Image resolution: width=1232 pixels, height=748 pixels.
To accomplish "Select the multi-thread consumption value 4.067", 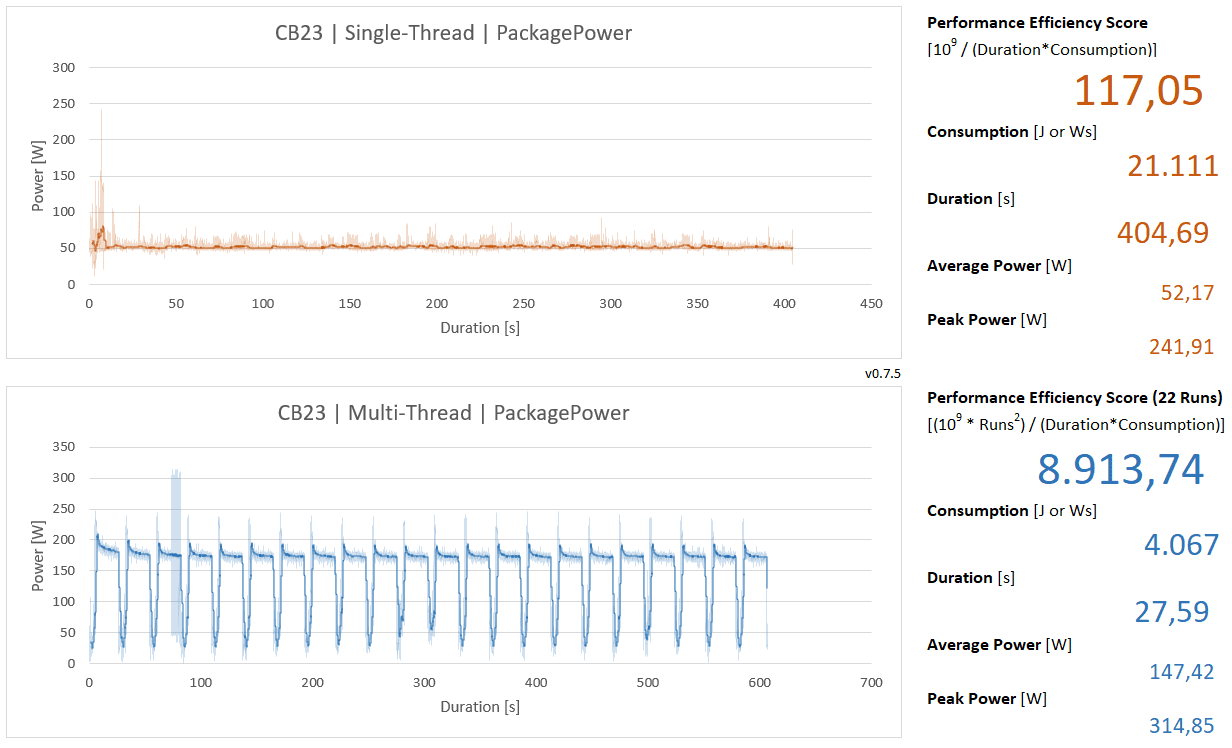I will (1181, 545).
